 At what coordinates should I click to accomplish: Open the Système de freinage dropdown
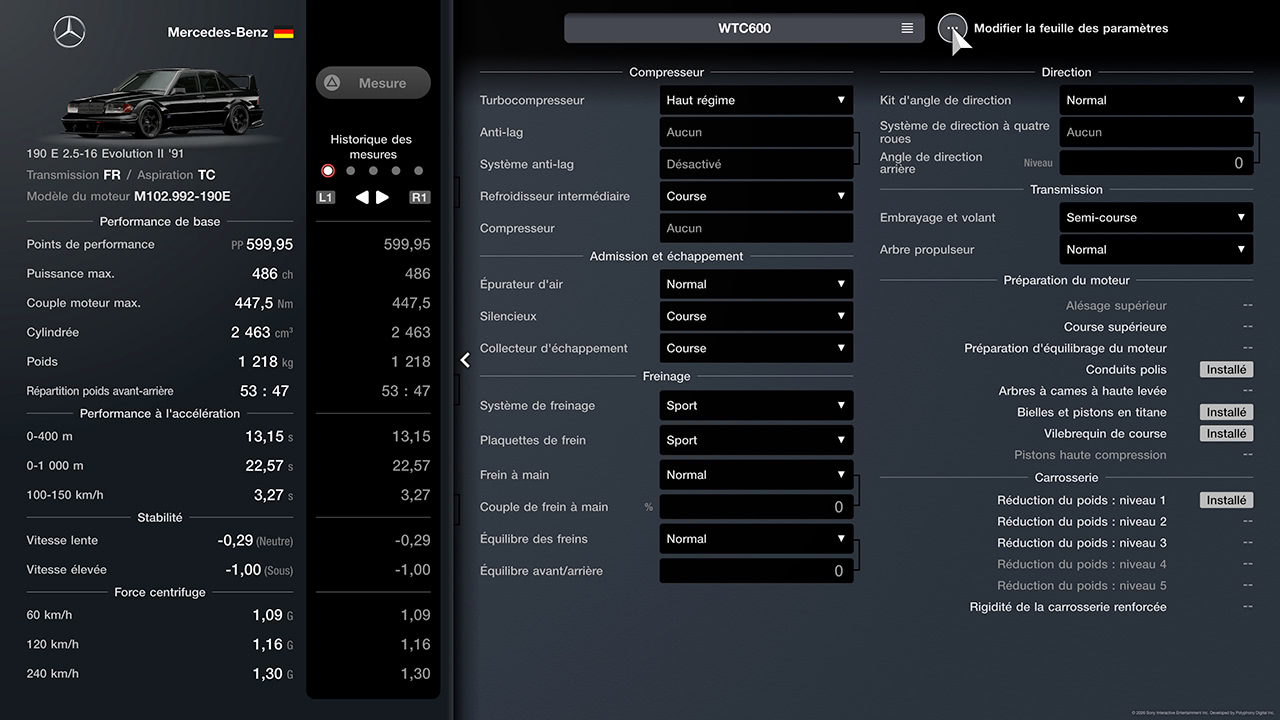click(x=756, y=405)
